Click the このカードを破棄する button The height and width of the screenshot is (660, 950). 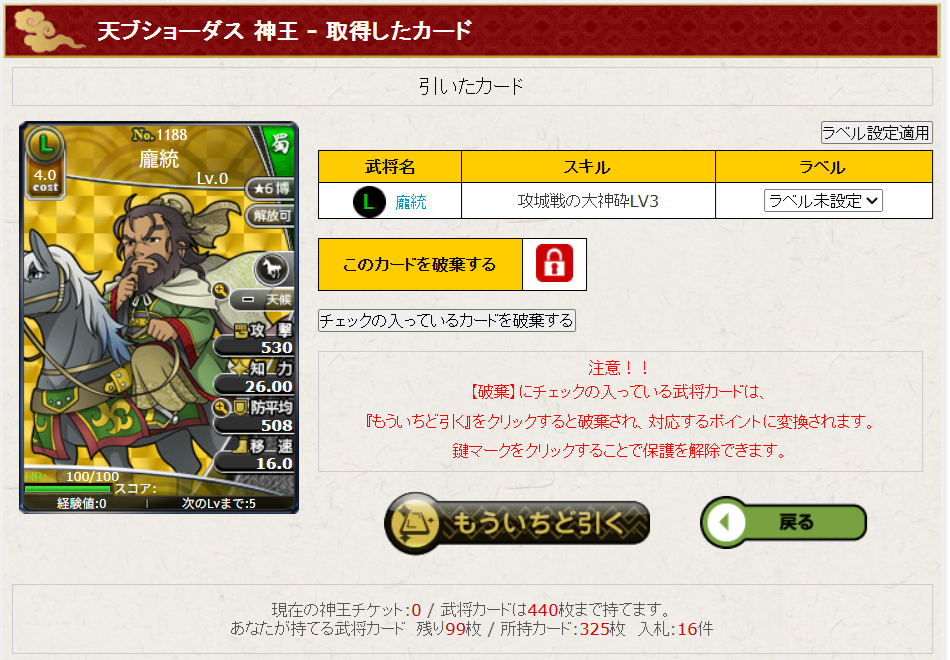(420, 264)
